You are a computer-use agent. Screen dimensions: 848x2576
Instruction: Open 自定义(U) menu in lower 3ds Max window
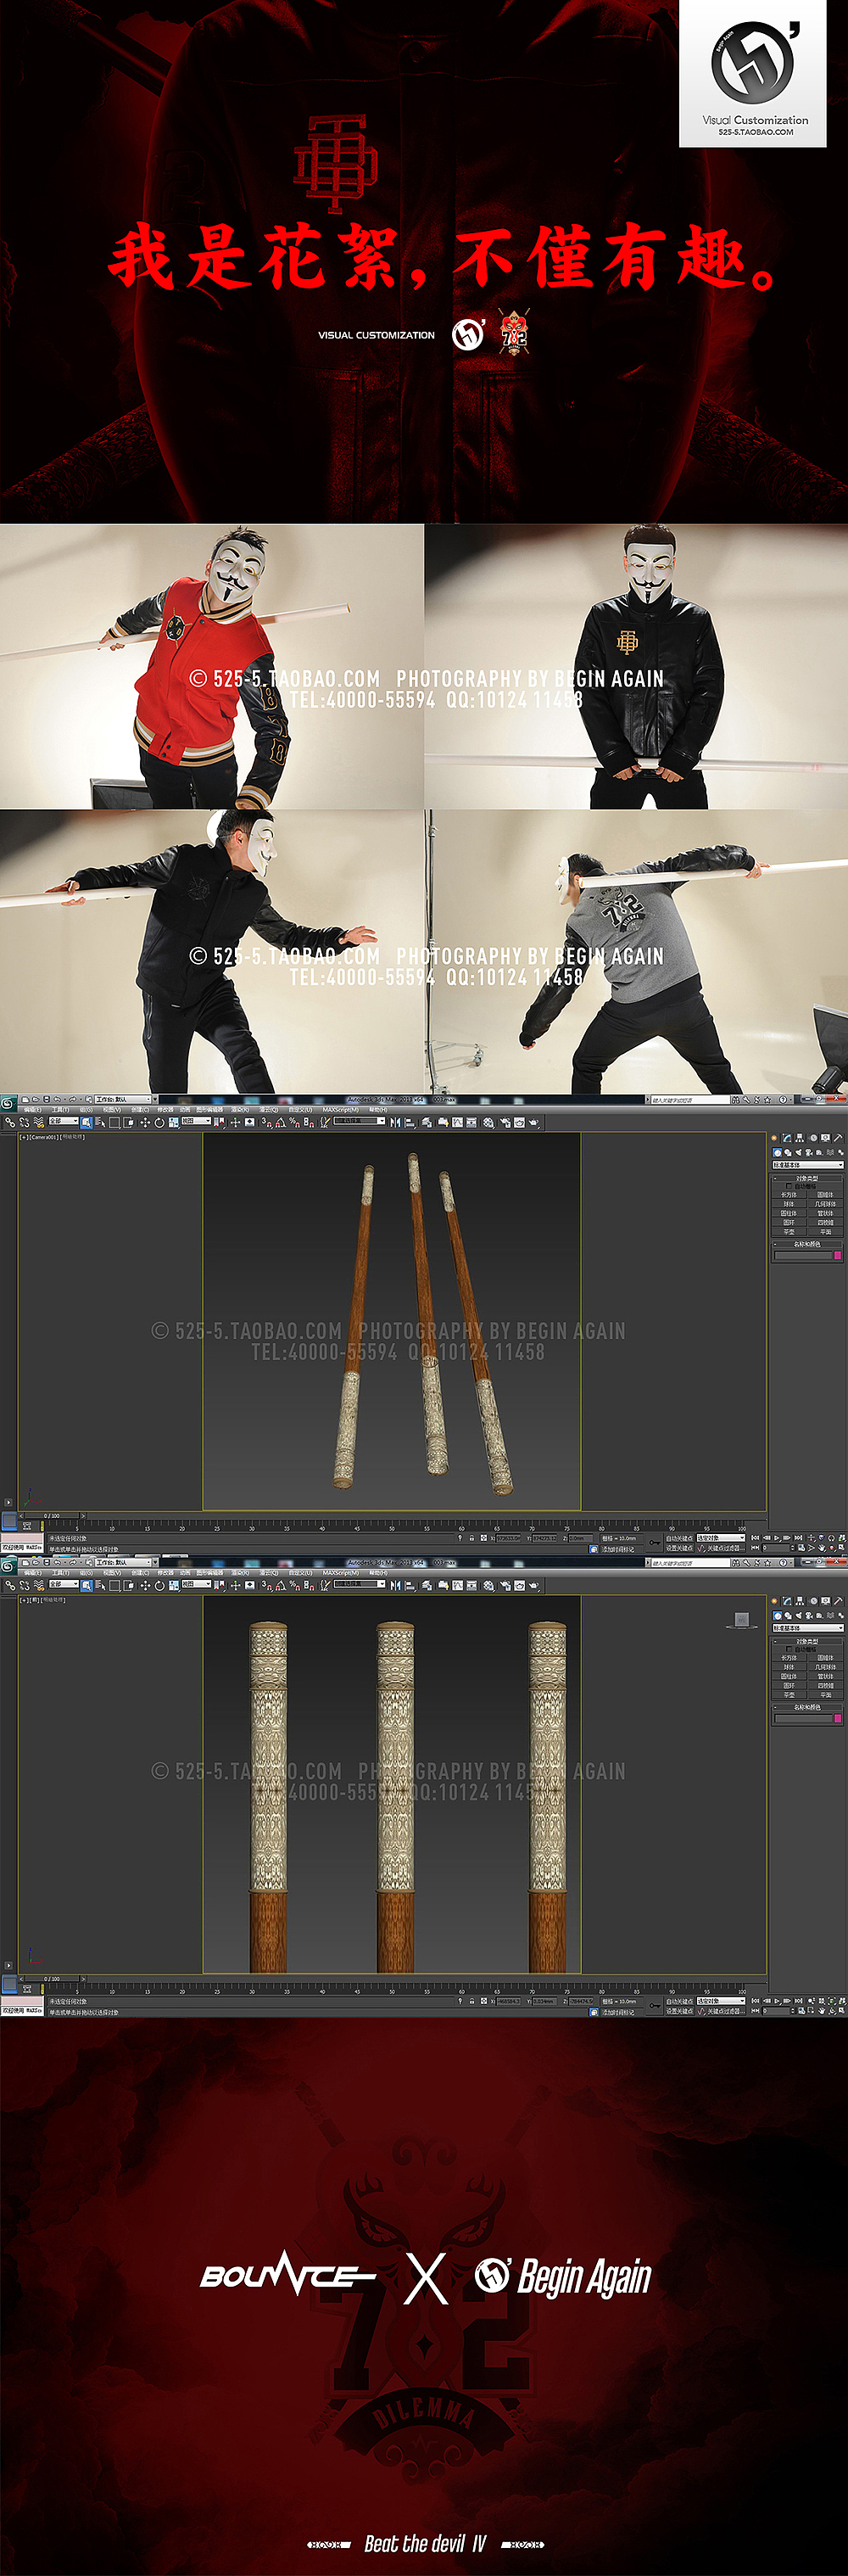pyautogui.click(x=300, y=1573)
